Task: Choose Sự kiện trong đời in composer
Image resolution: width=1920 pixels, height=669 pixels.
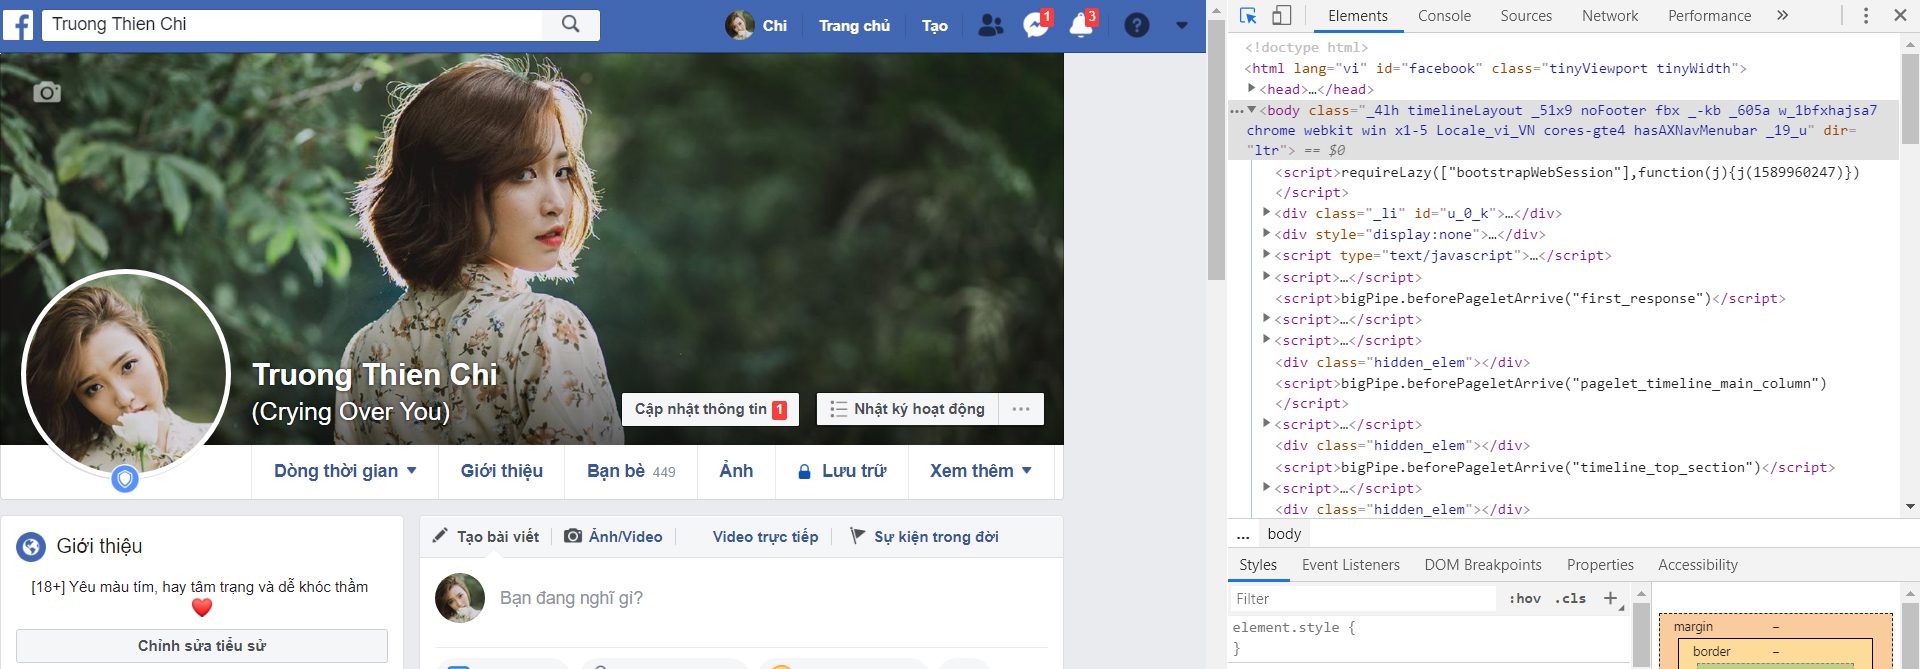Action: click(x=924, y=537)
